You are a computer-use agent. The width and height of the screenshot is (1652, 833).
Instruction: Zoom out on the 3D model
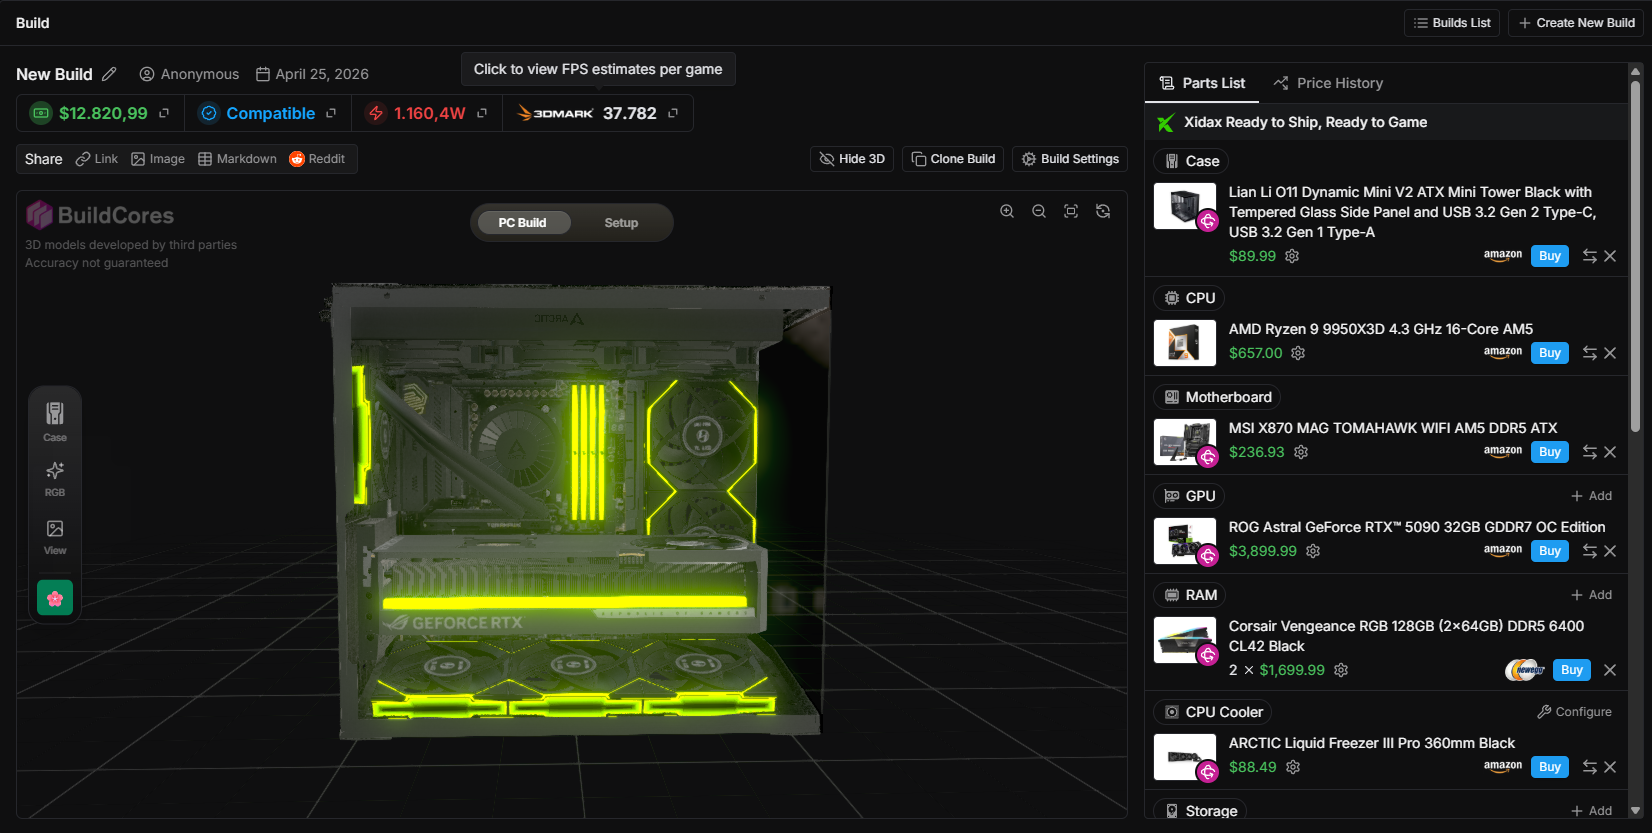(1039, 211)
